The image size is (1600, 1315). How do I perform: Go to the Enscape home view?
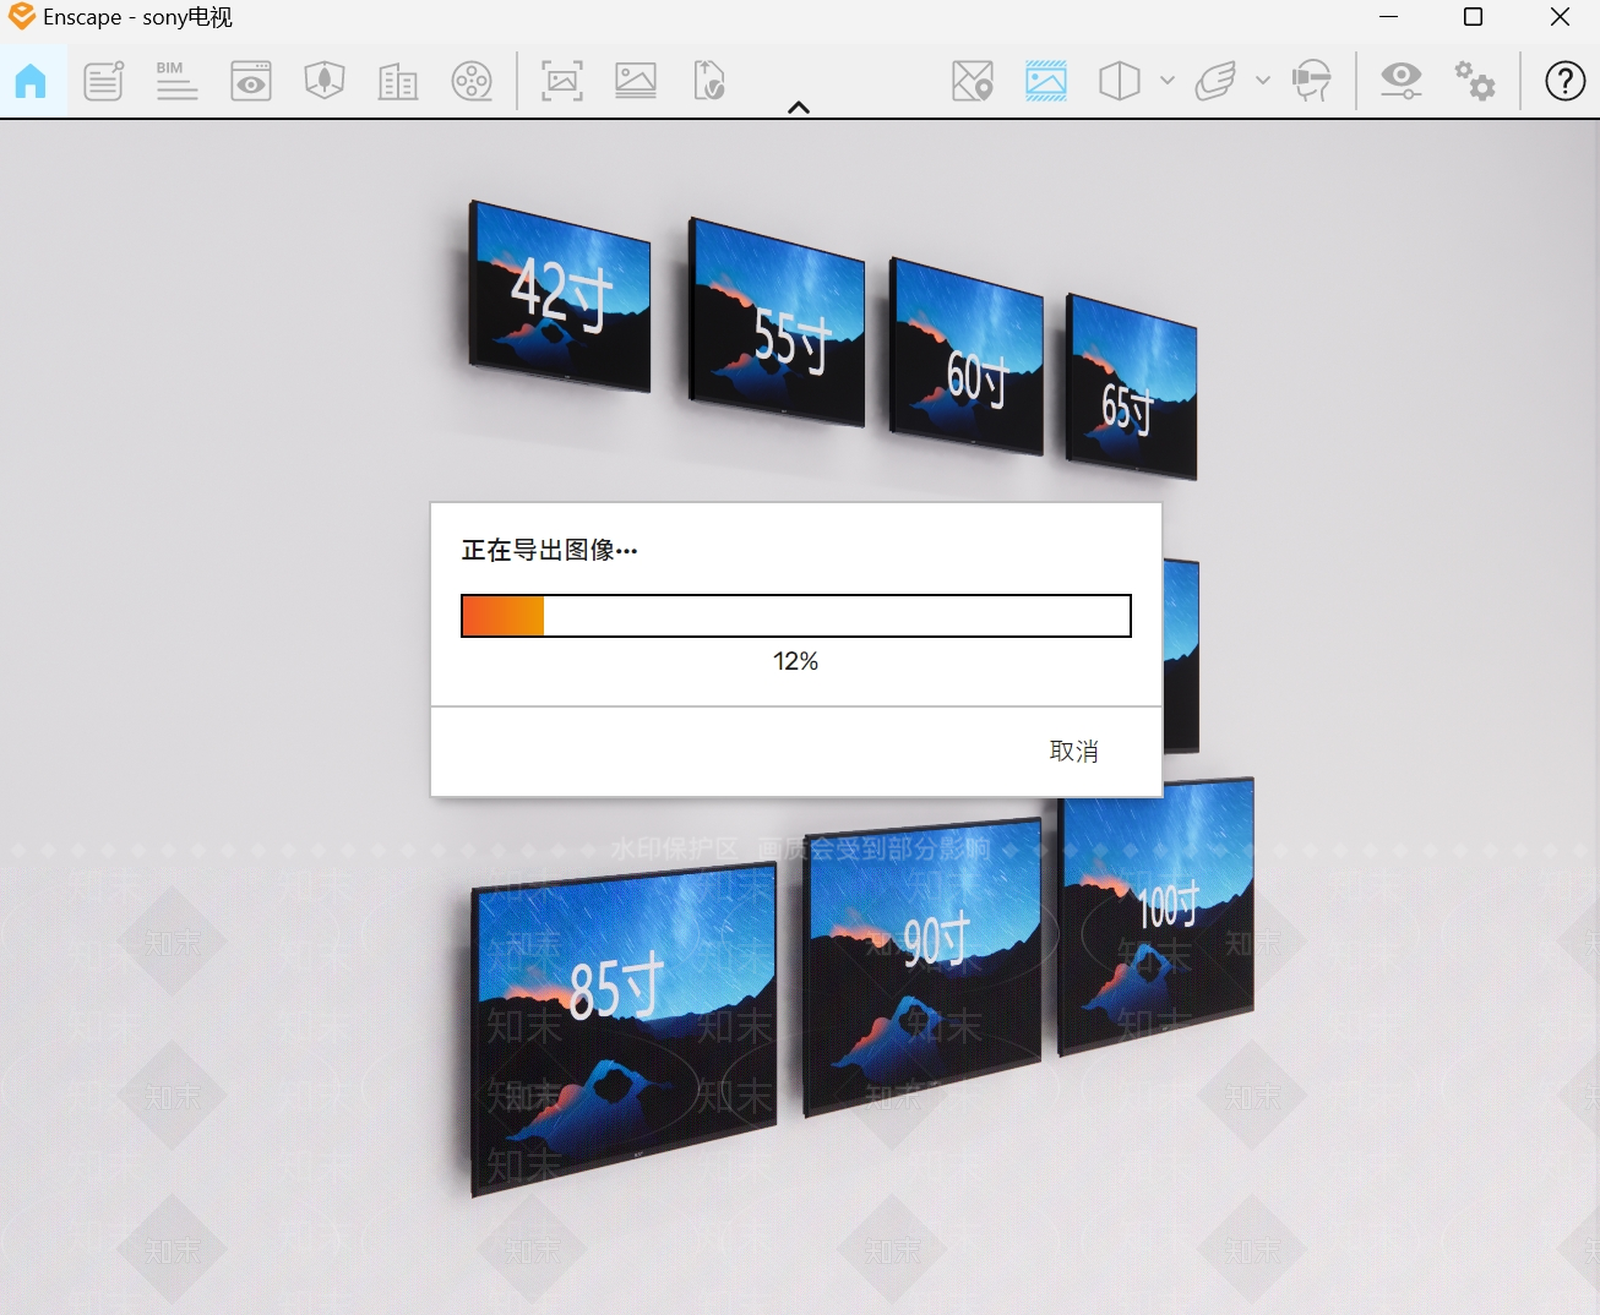[31, 81]
